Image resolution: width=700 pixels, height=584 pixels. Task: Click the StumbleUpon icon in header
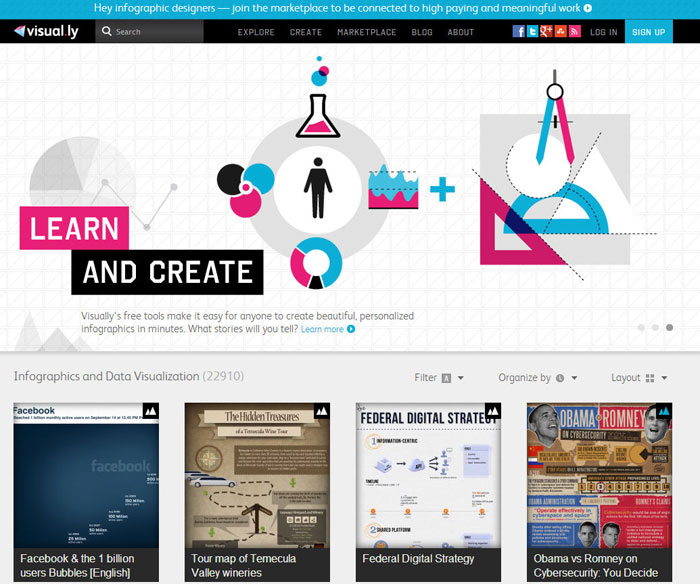tap(560, 32)
